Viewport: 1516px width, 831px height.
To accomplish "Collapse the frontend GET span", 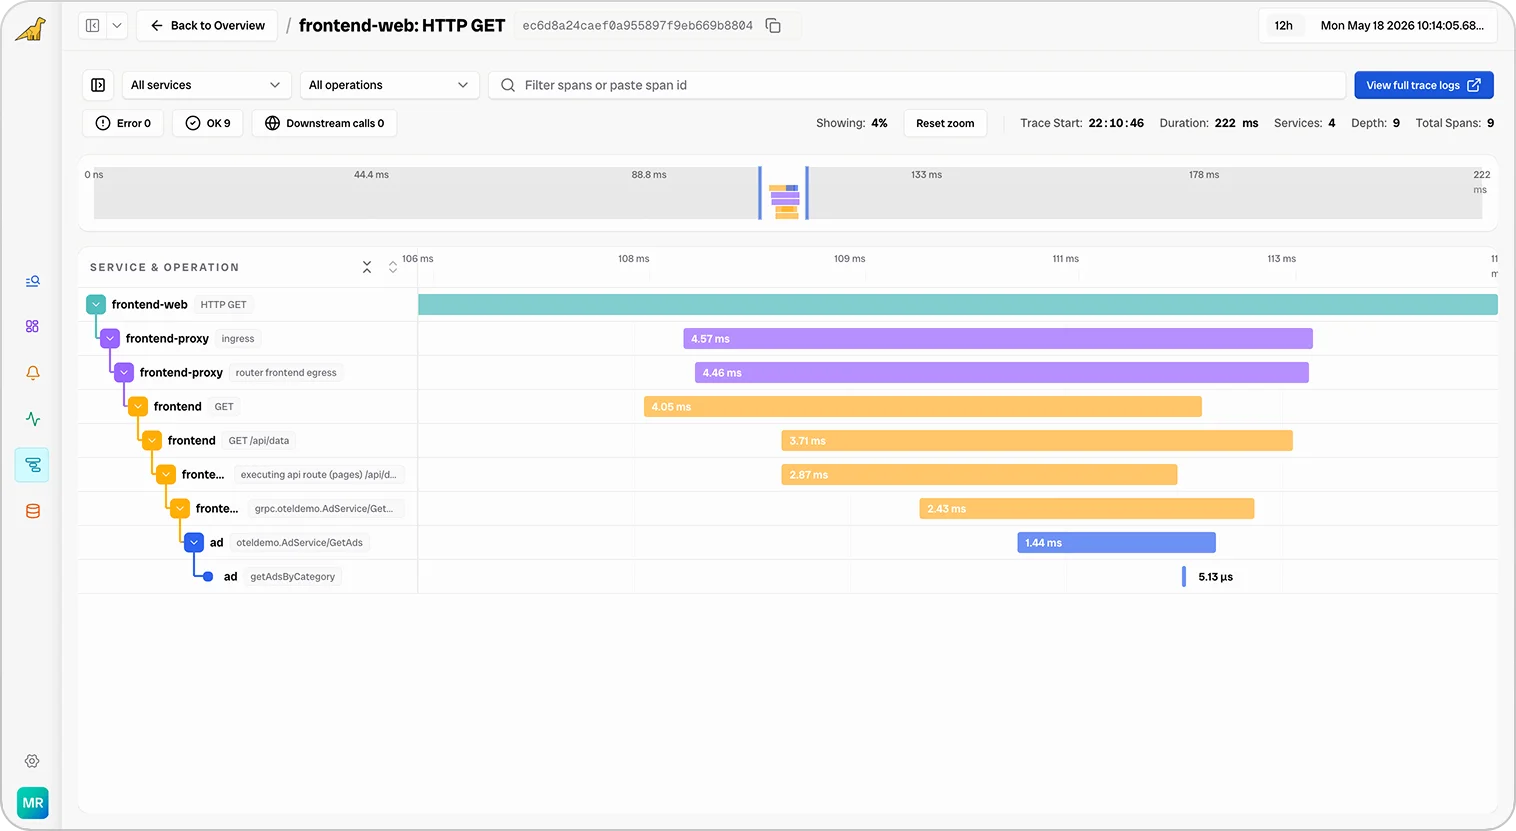I will [138, 406].
